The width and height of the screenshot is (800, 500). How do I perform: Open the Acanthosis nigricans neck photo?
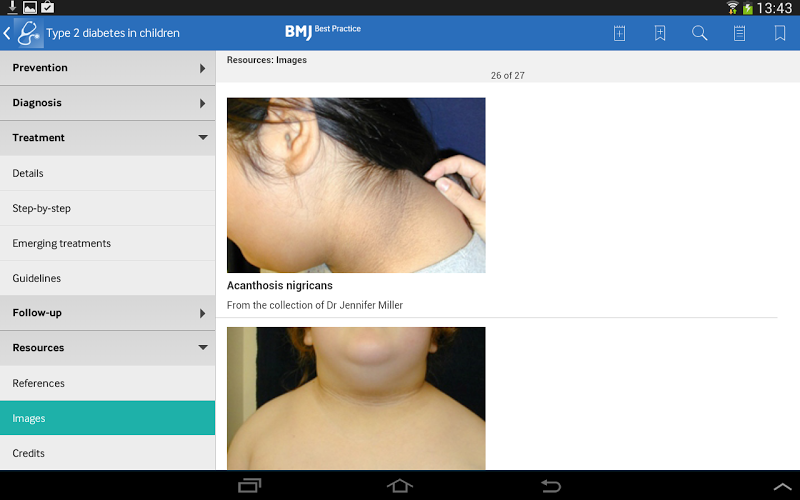tap(356, 185)
